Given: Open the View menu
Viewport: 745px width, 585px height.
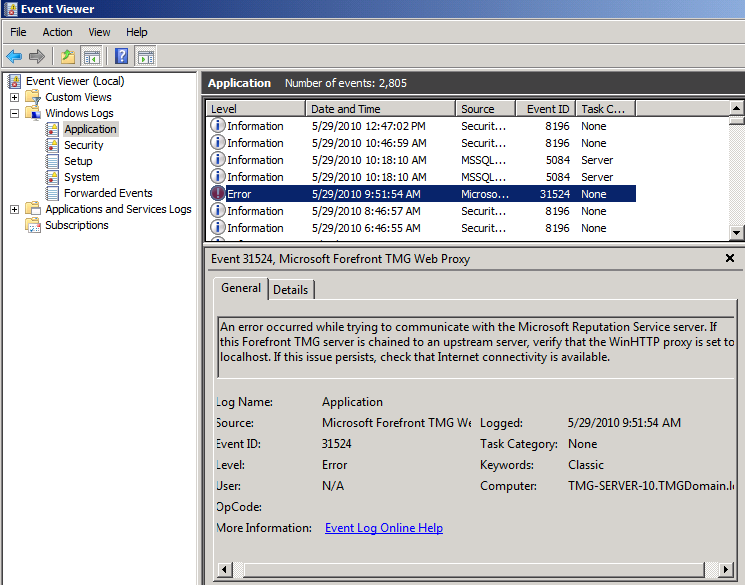Looking at the screenshot, I should pyautogui.click(x=99, y=32).
